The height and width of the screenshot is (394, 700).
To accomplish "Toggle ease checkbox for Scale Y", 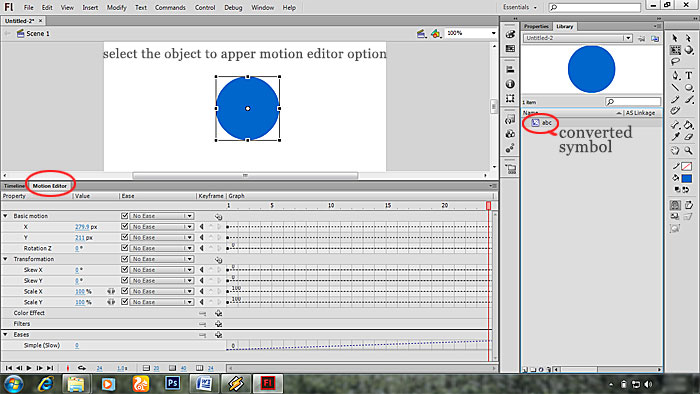I will pos(125,301).
